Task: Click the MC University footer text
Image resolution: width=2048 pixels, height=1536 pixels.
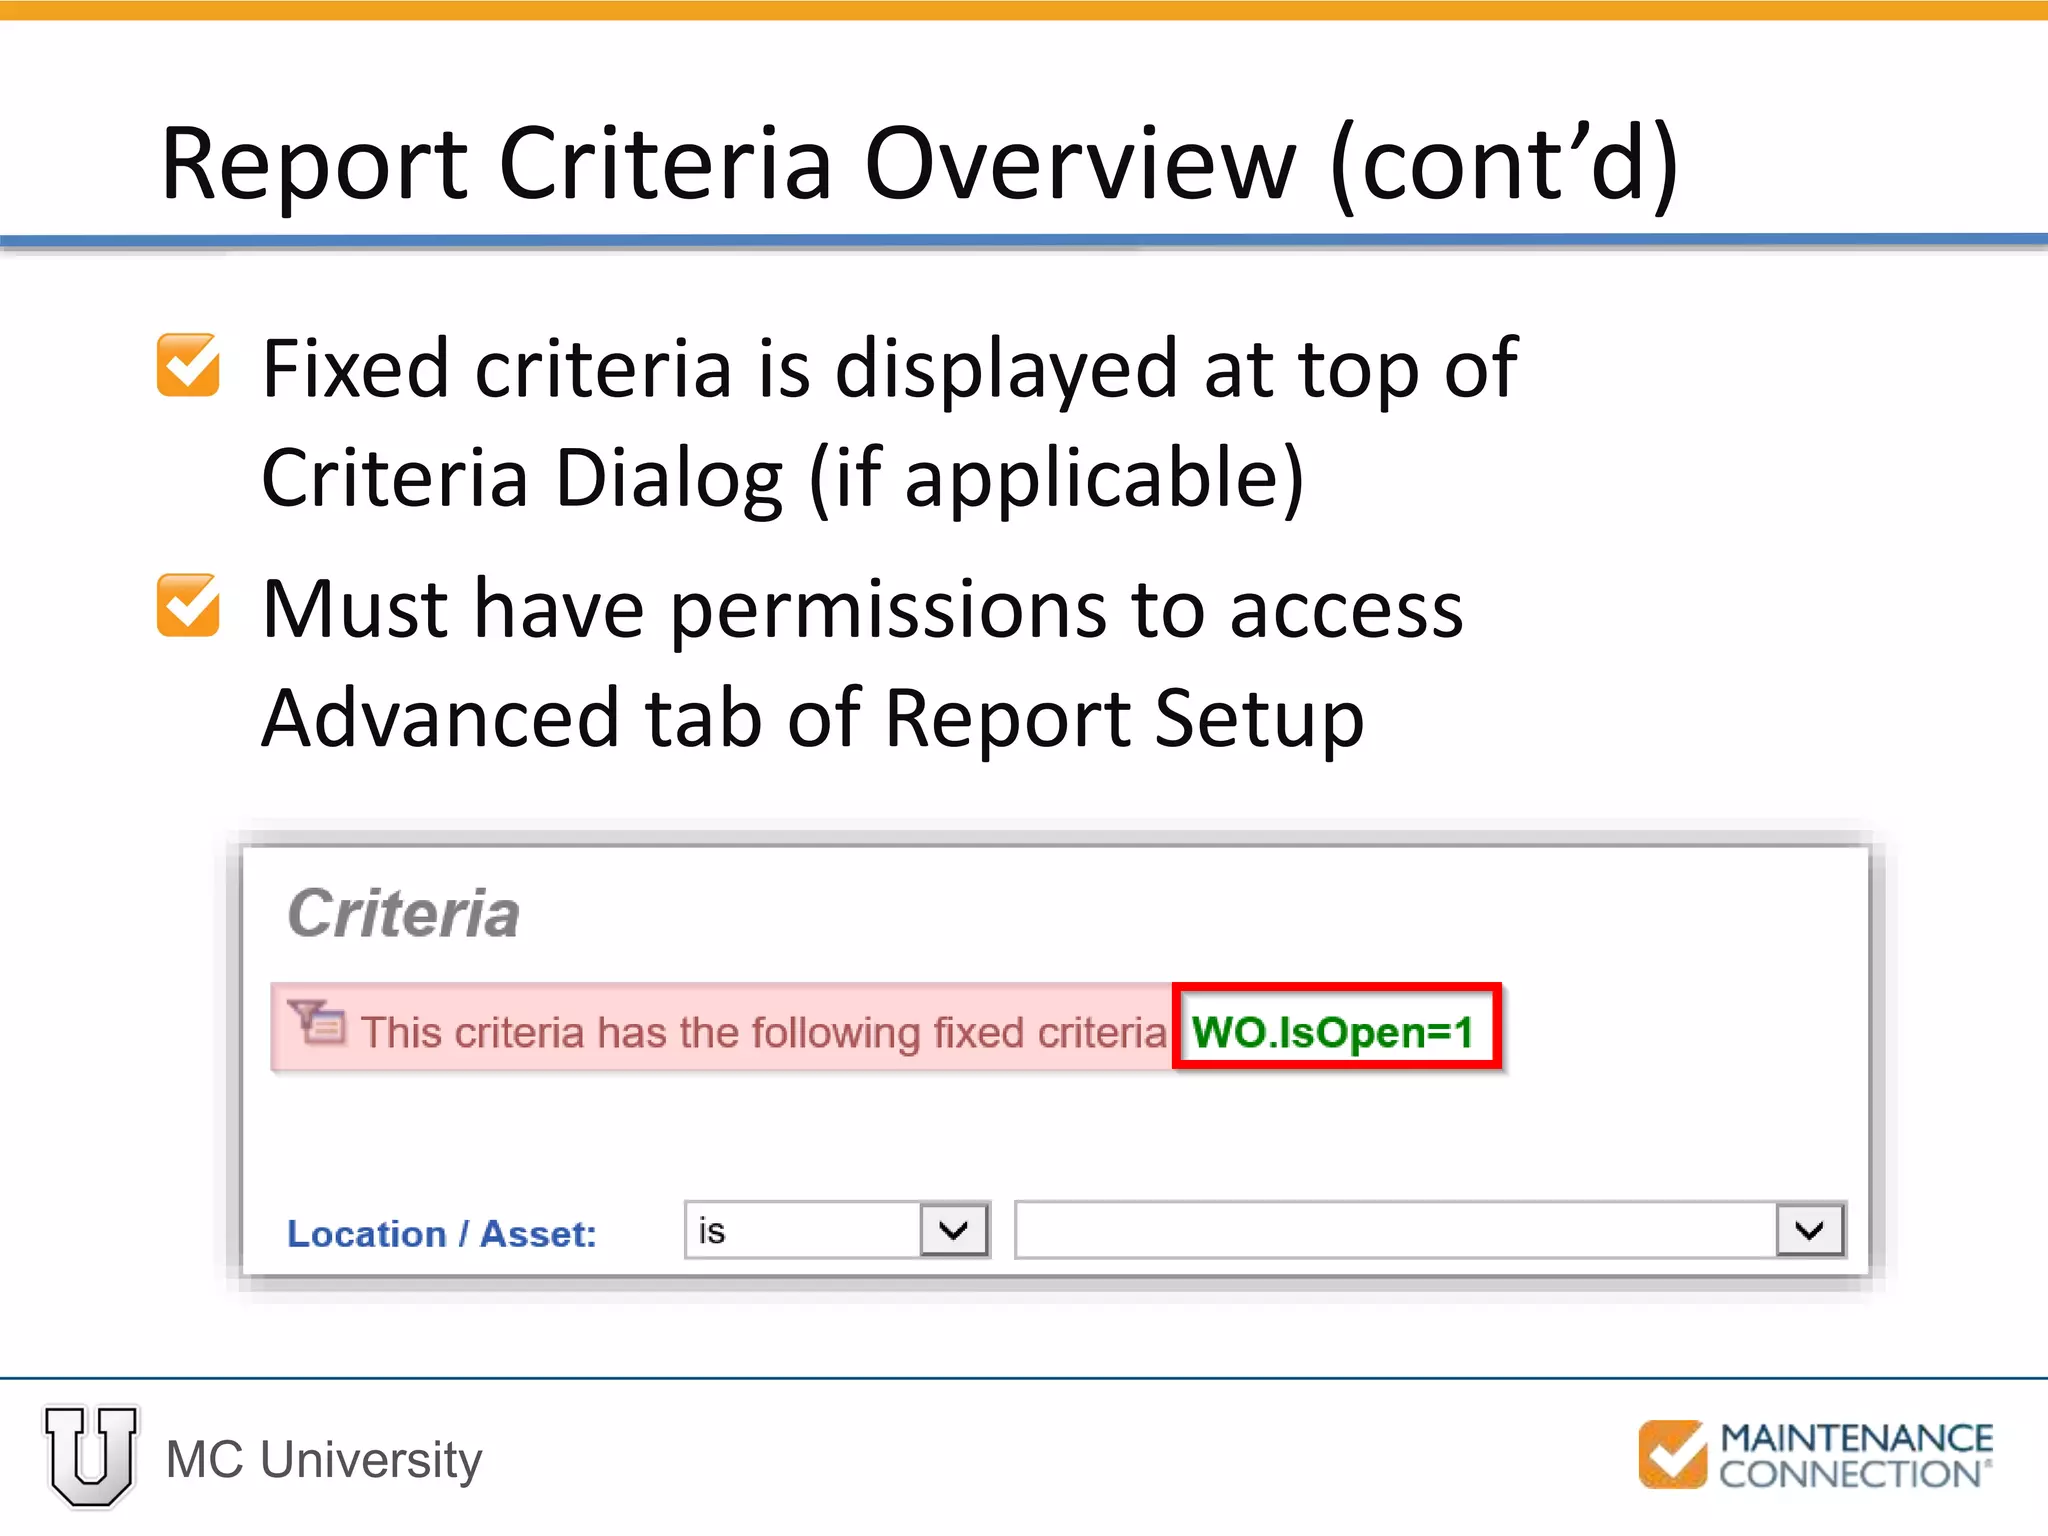Action: tap(324, 1459)
